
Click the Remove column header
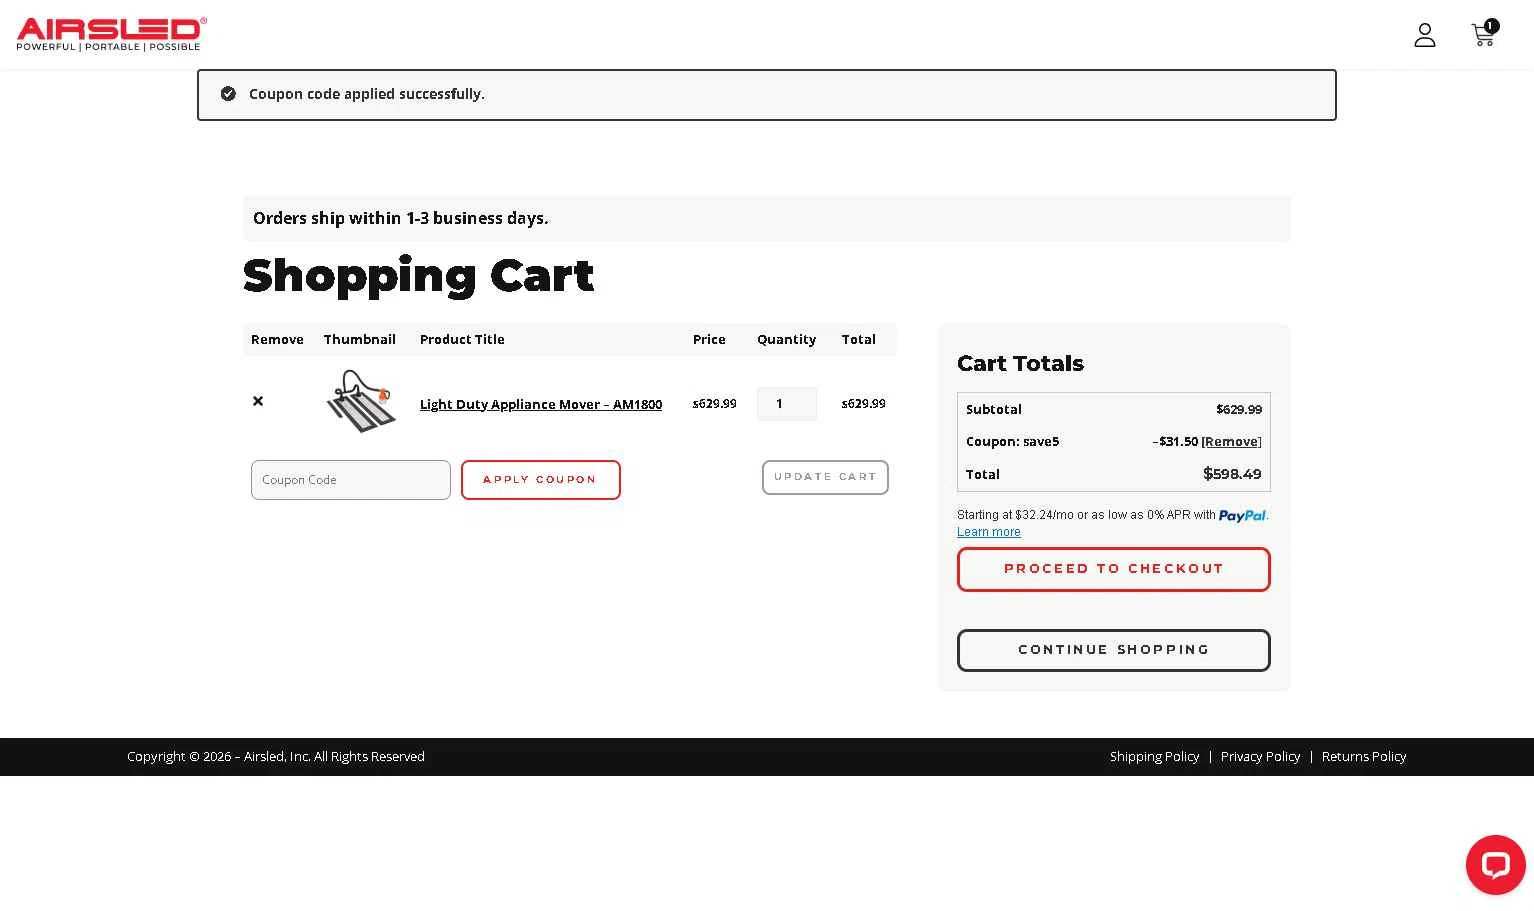pos(277,340)
